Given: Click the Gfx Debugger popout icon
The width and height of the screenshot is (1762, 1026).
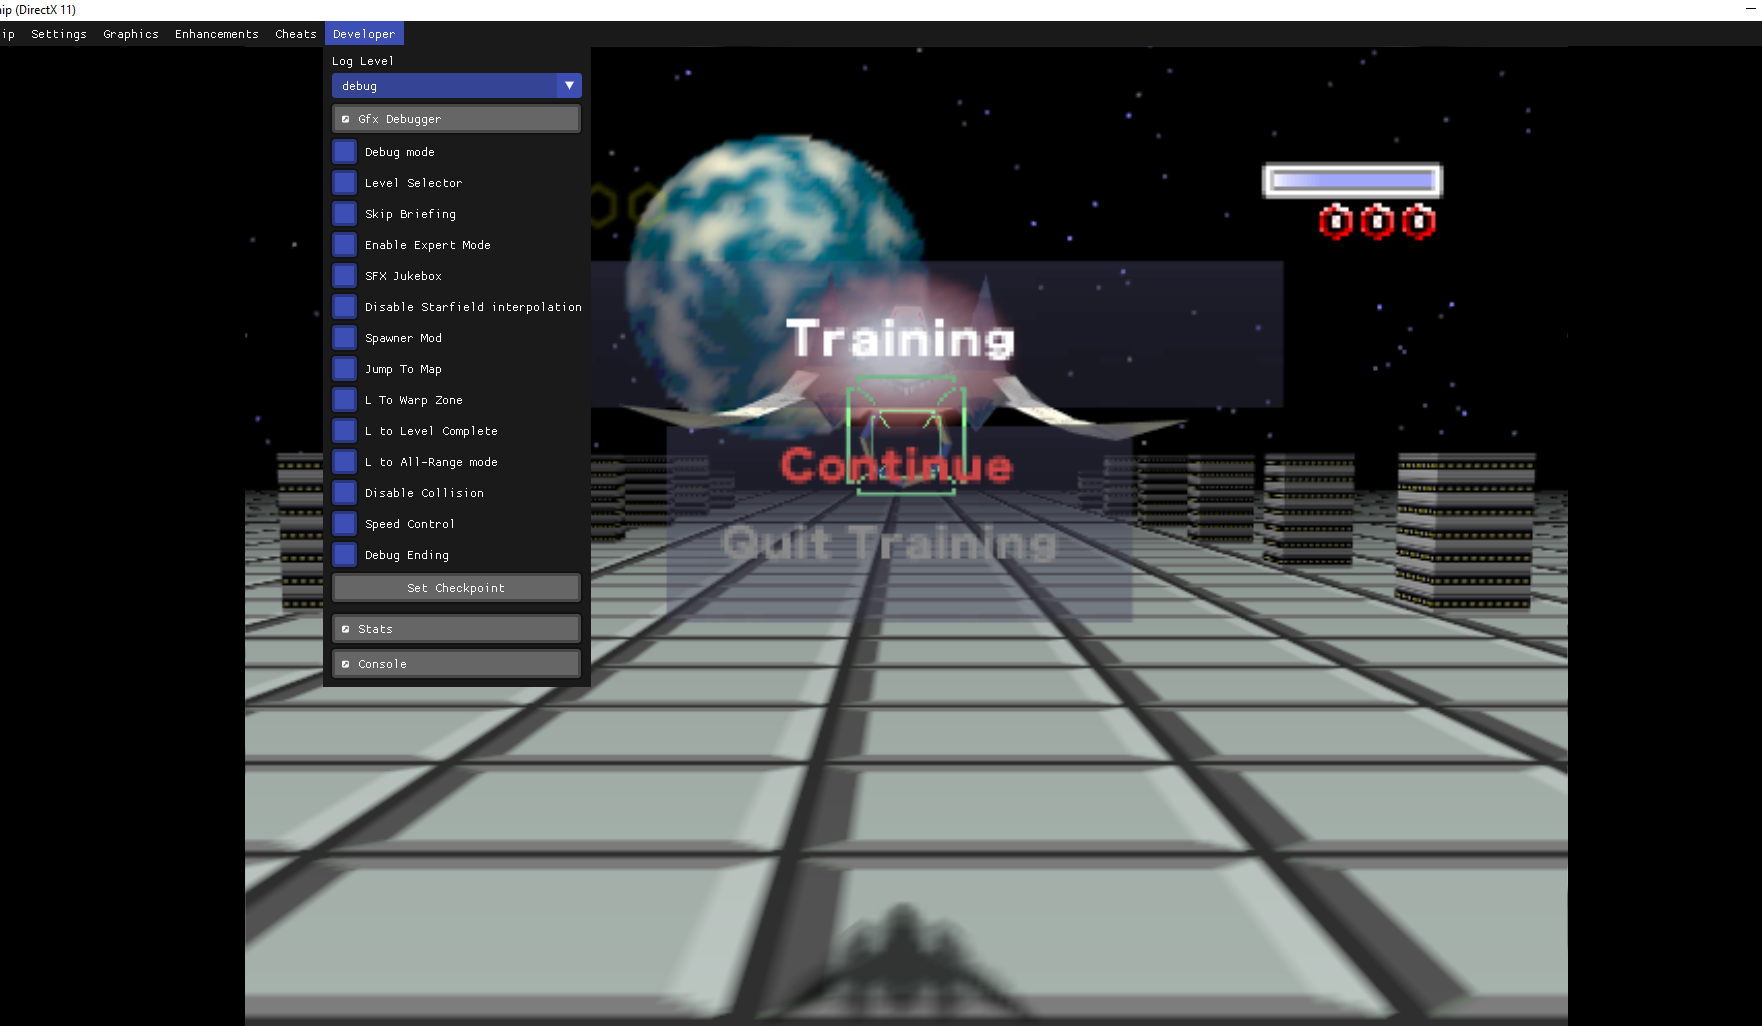Looking at the screenshot, I should click(x=346, y=119).
